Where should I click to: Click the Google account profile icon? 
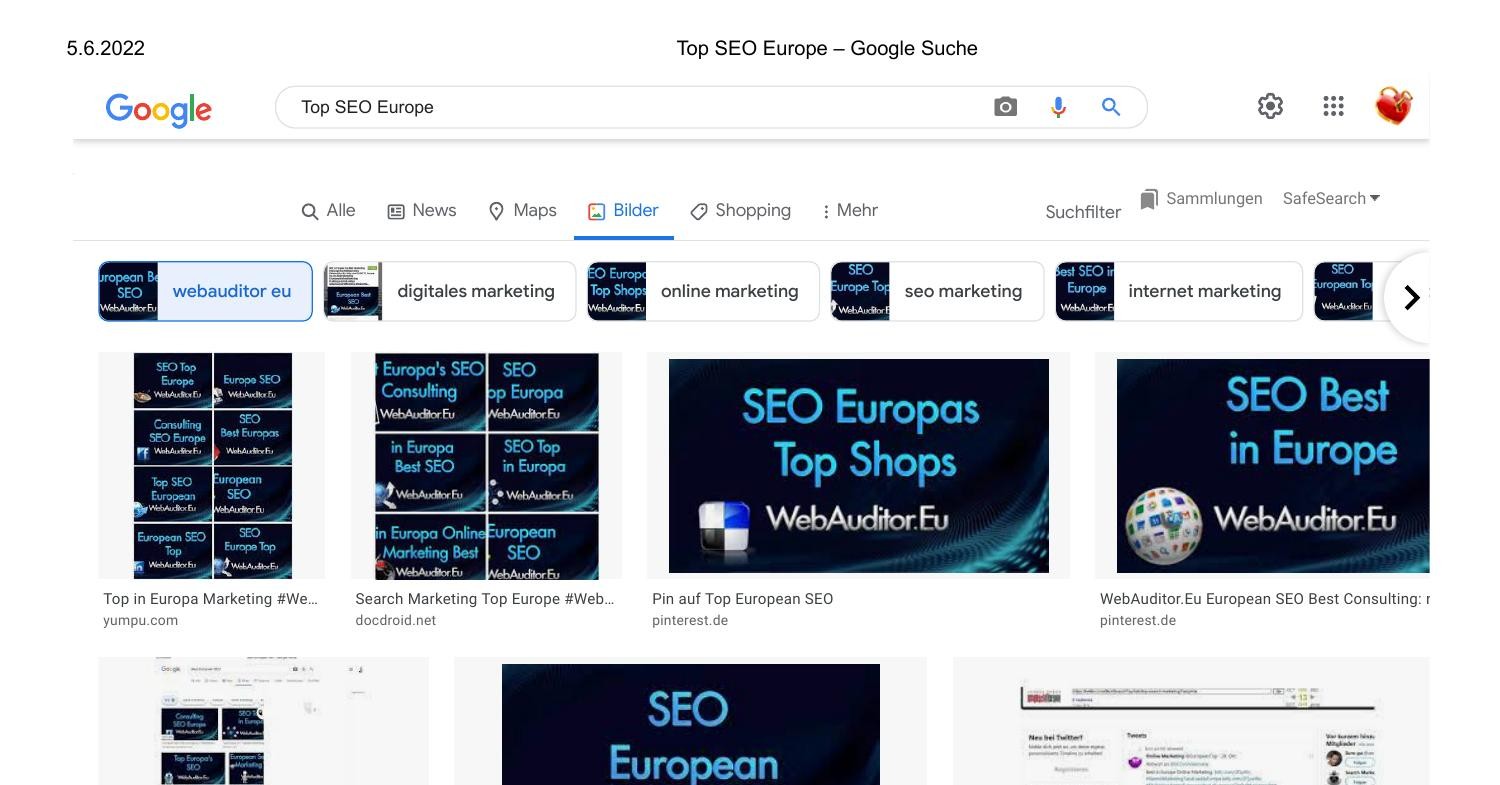[1394, 104]
